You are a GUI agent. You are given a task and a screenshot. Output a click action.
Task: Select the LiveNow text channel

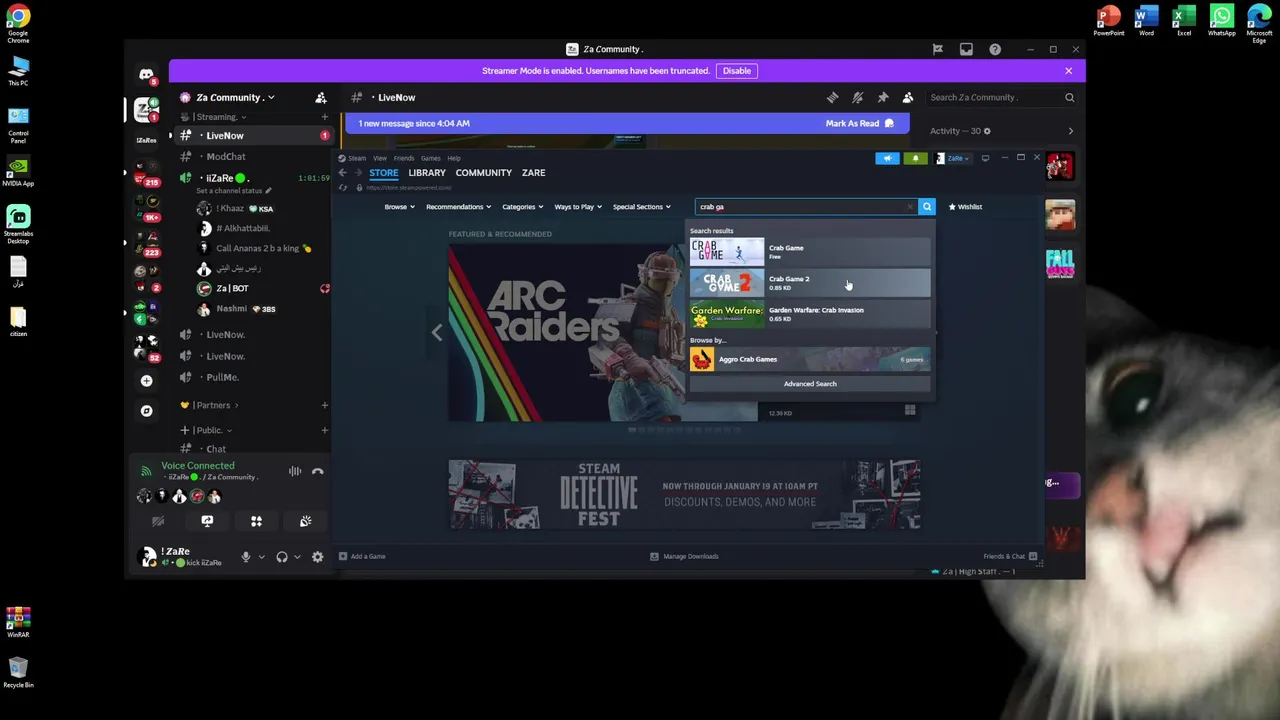(252, 135)
